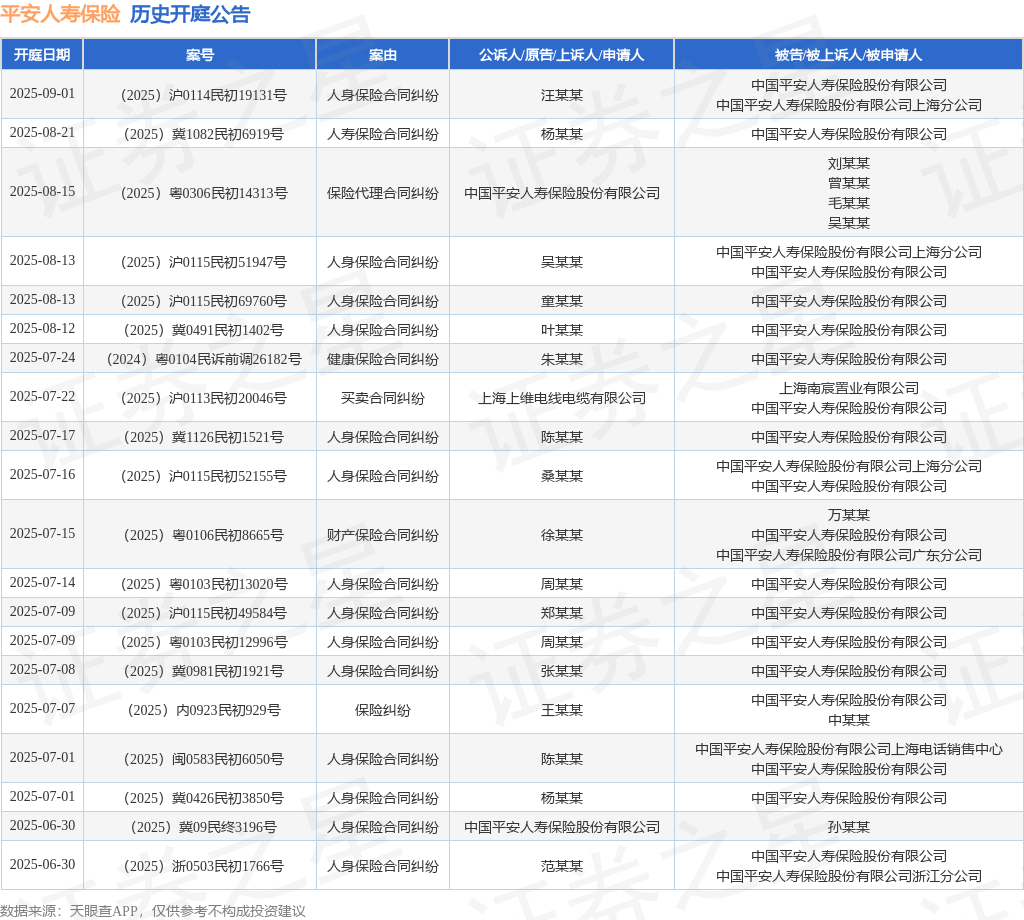
Task: Click plaintiff name 叶某某
Action: (562, 330)
